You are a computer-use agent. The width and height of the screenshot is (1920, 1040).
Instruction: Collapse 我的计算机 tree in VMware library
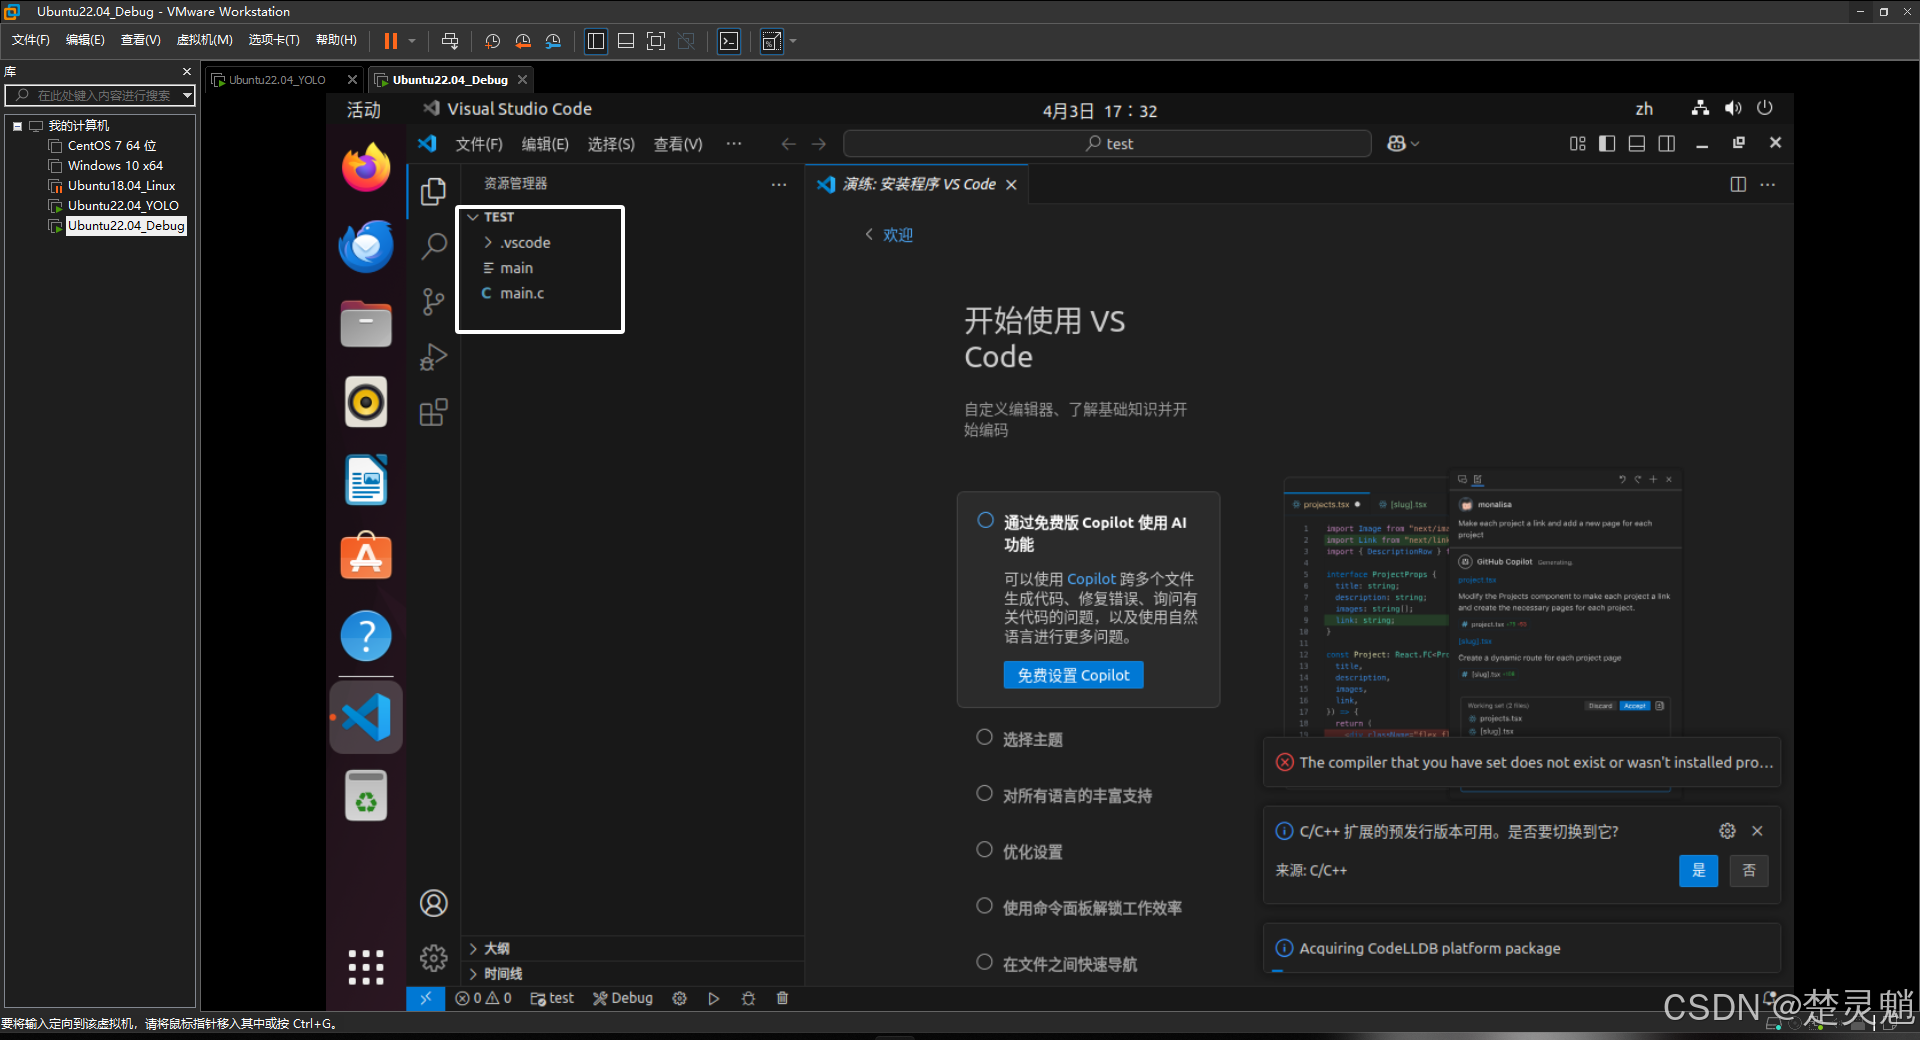pos(17,126)
